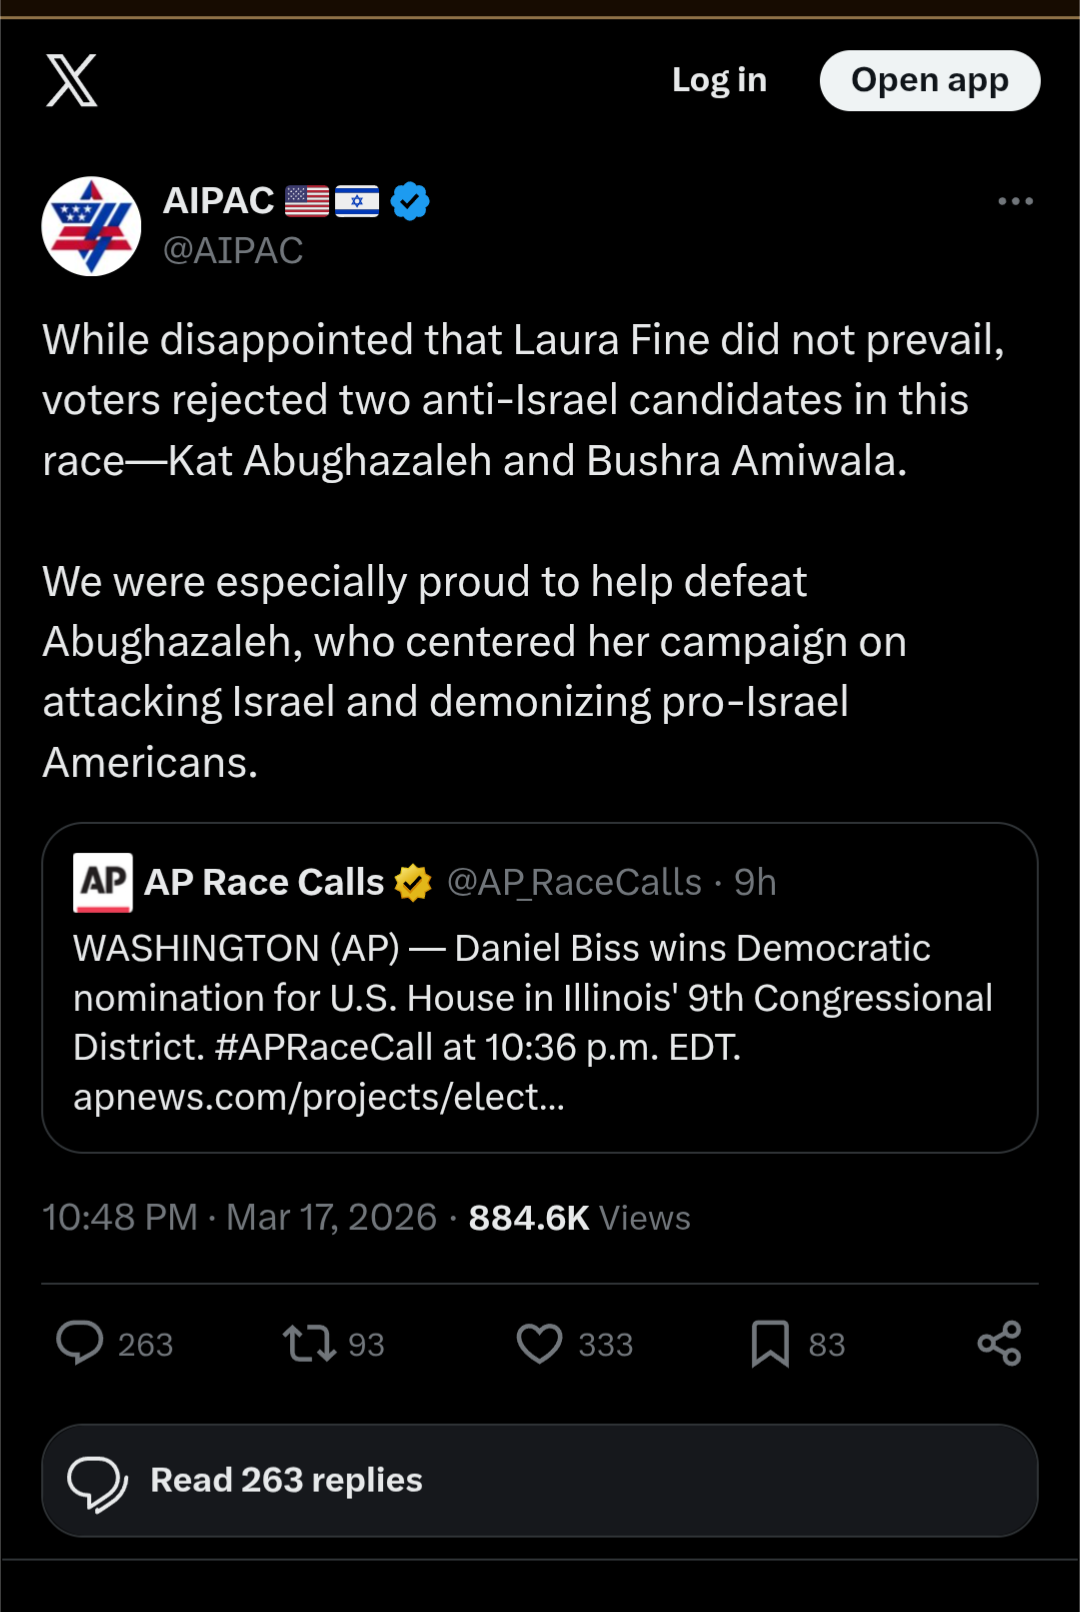Click the blue verified badge
Image resolution: width=1080 pixels, height=1612 pixels.
[x=410, y=201]
